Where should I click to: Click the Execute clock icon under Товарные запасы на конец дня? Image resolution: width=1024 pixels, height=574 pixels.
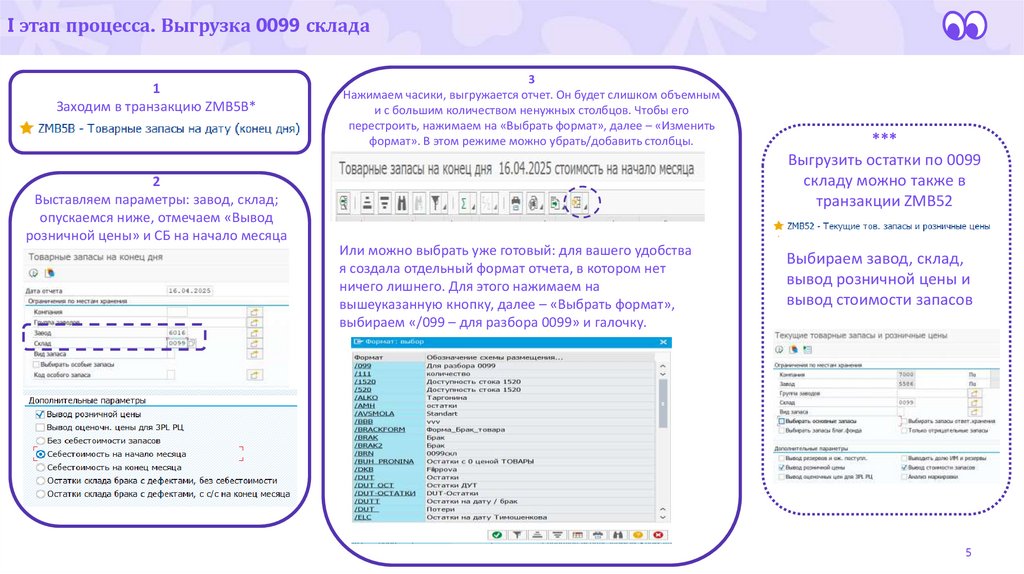click(33, 273)
